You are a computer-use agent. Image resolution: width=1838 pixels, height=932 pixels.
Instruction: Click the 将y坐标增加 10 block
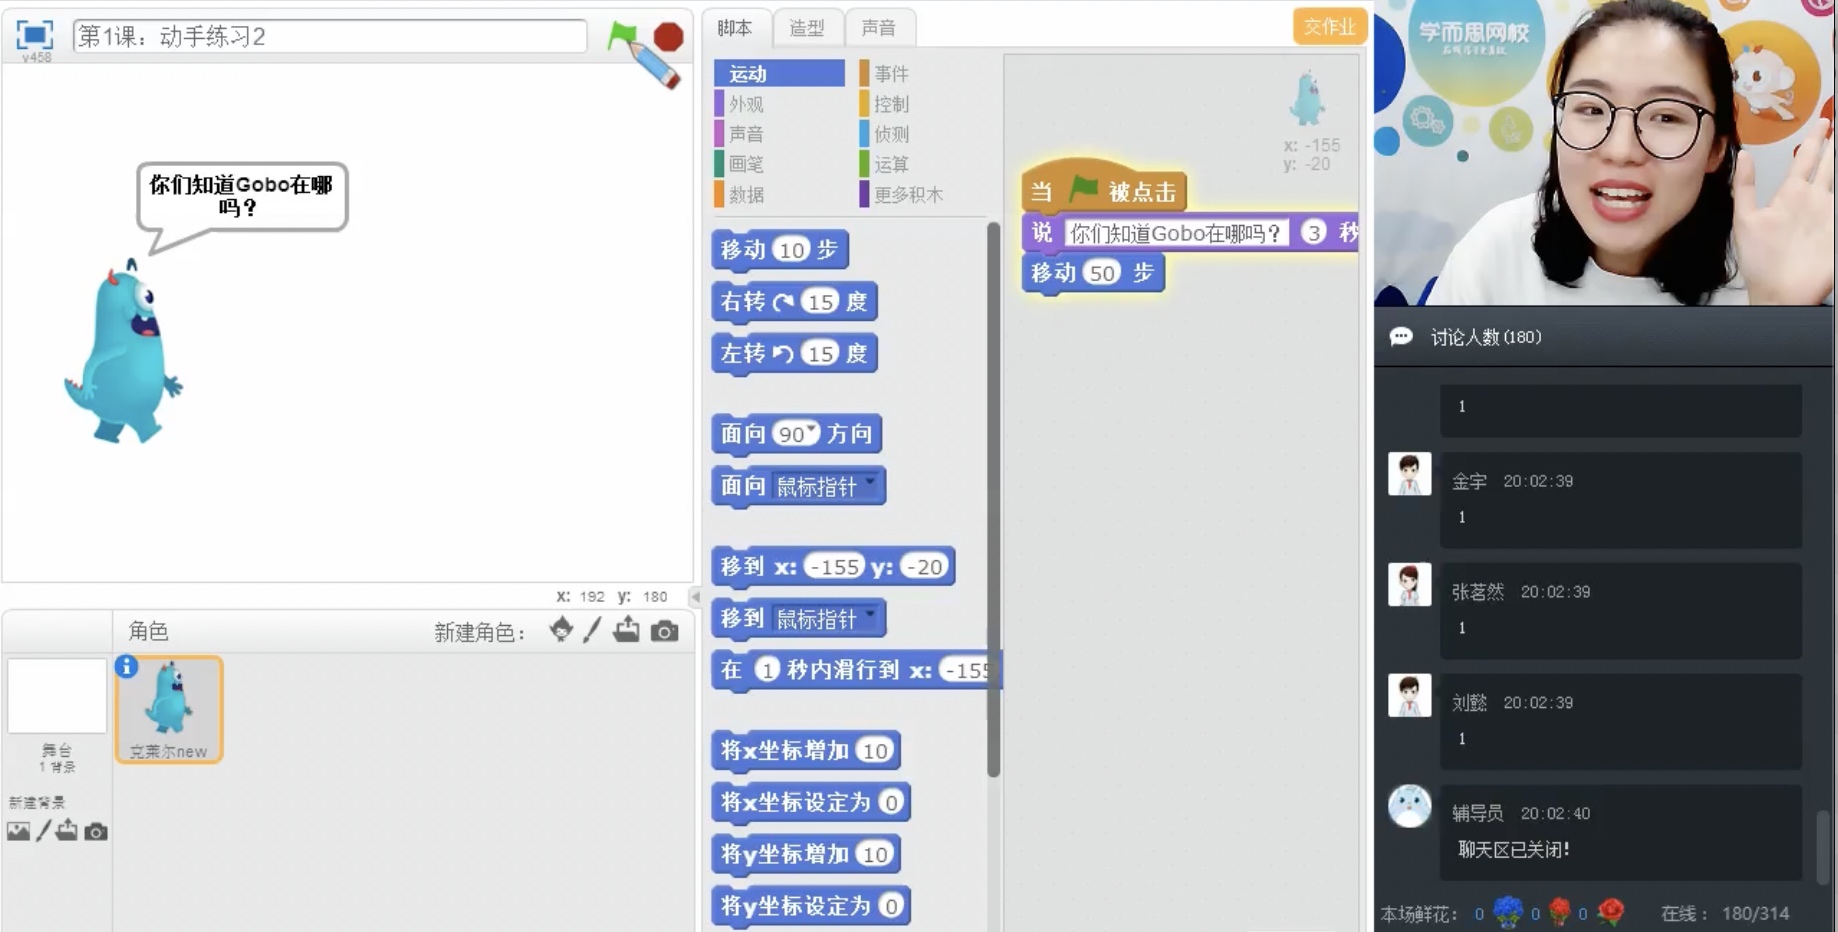tap(806, 855)
